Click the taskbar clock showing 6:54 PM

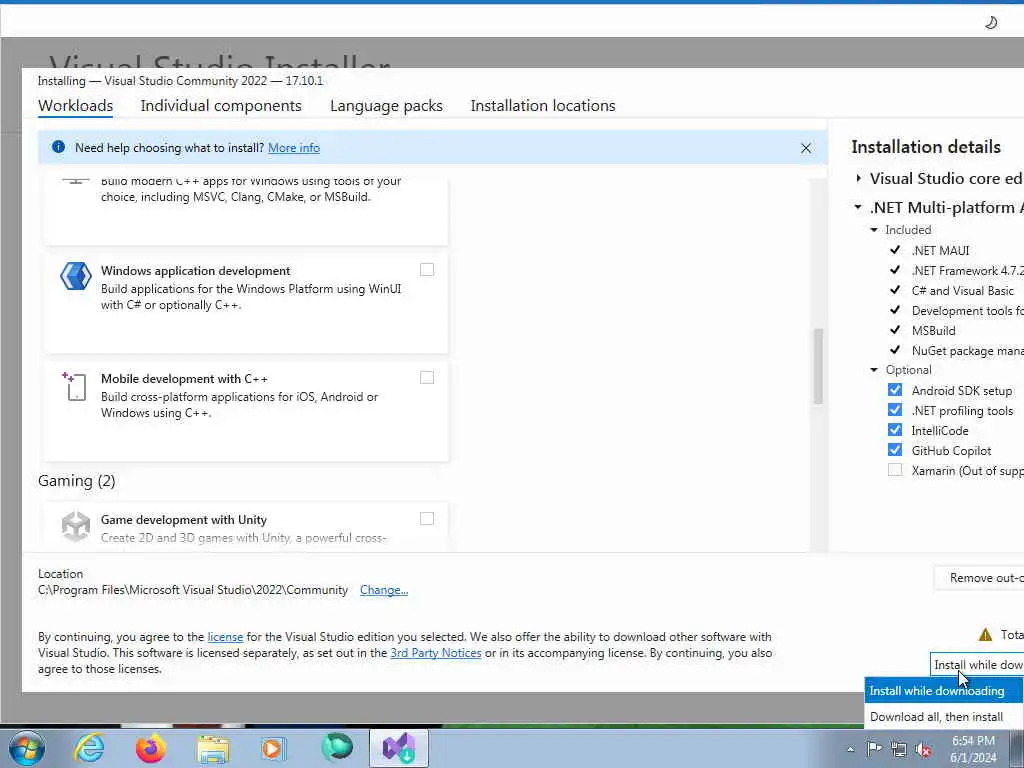[973, 749]
